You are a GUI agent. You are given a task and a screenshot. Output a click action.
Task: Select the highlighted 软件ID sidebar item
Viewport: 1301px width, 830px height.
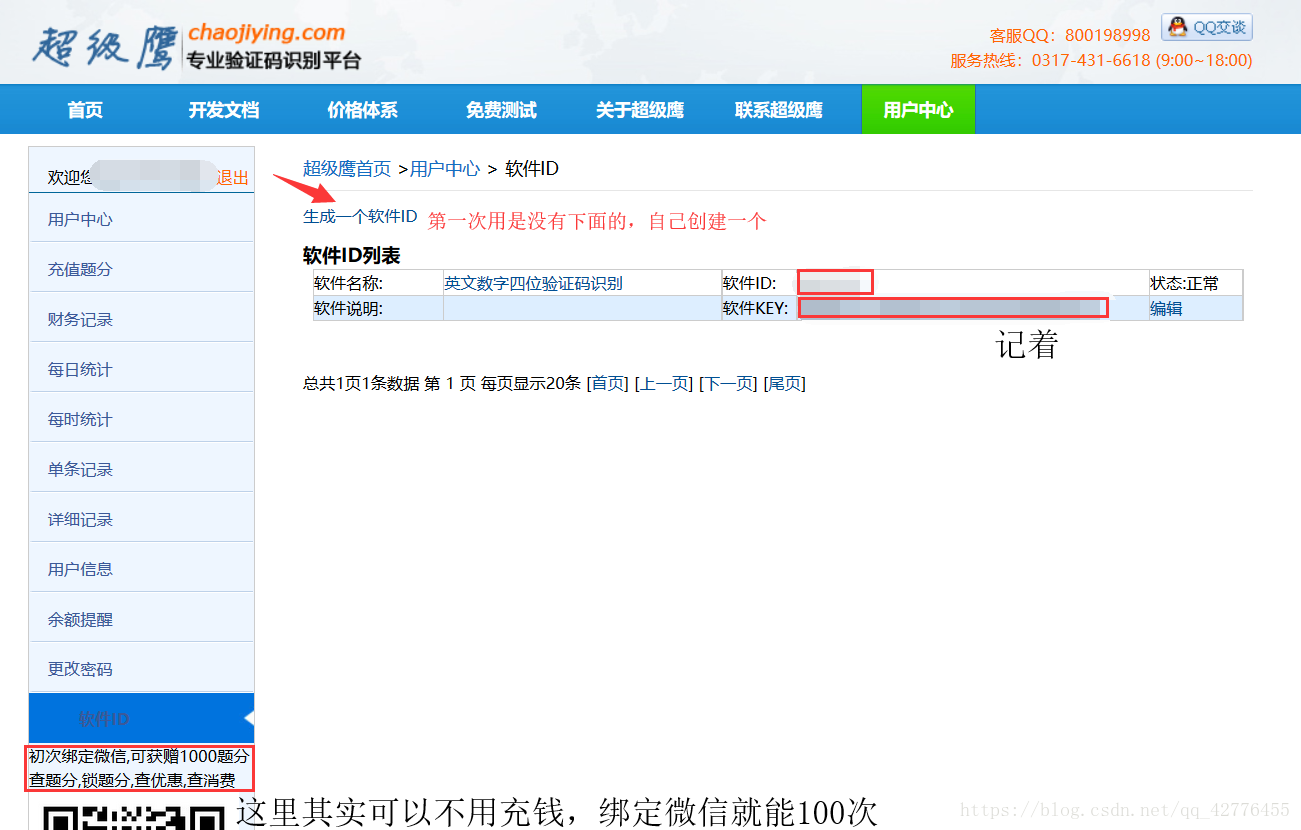coord(141,718)
